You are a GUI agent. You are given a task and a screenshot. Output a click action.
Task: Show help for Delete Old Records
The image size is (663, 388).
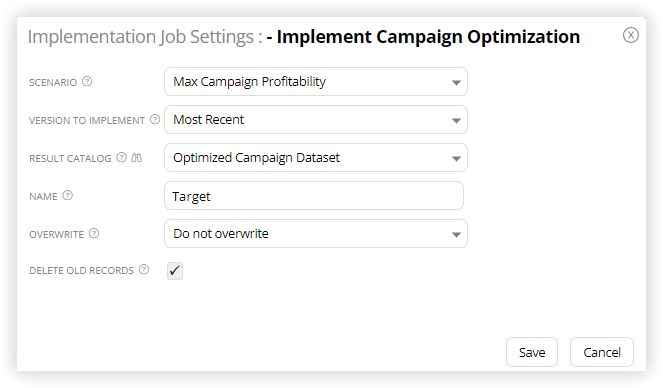(144, 269)
